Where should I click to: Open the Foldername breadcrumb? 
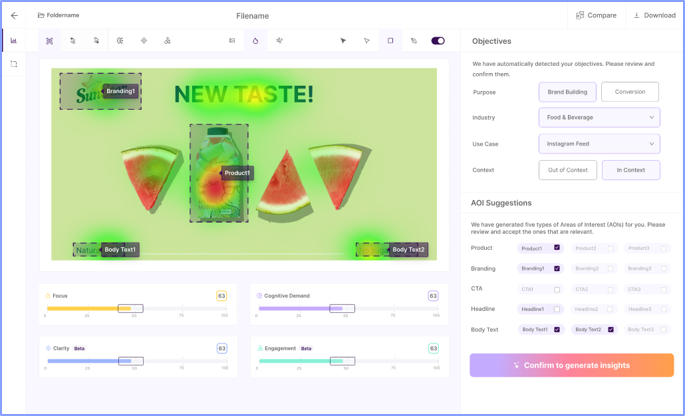(x=59, y=16)
